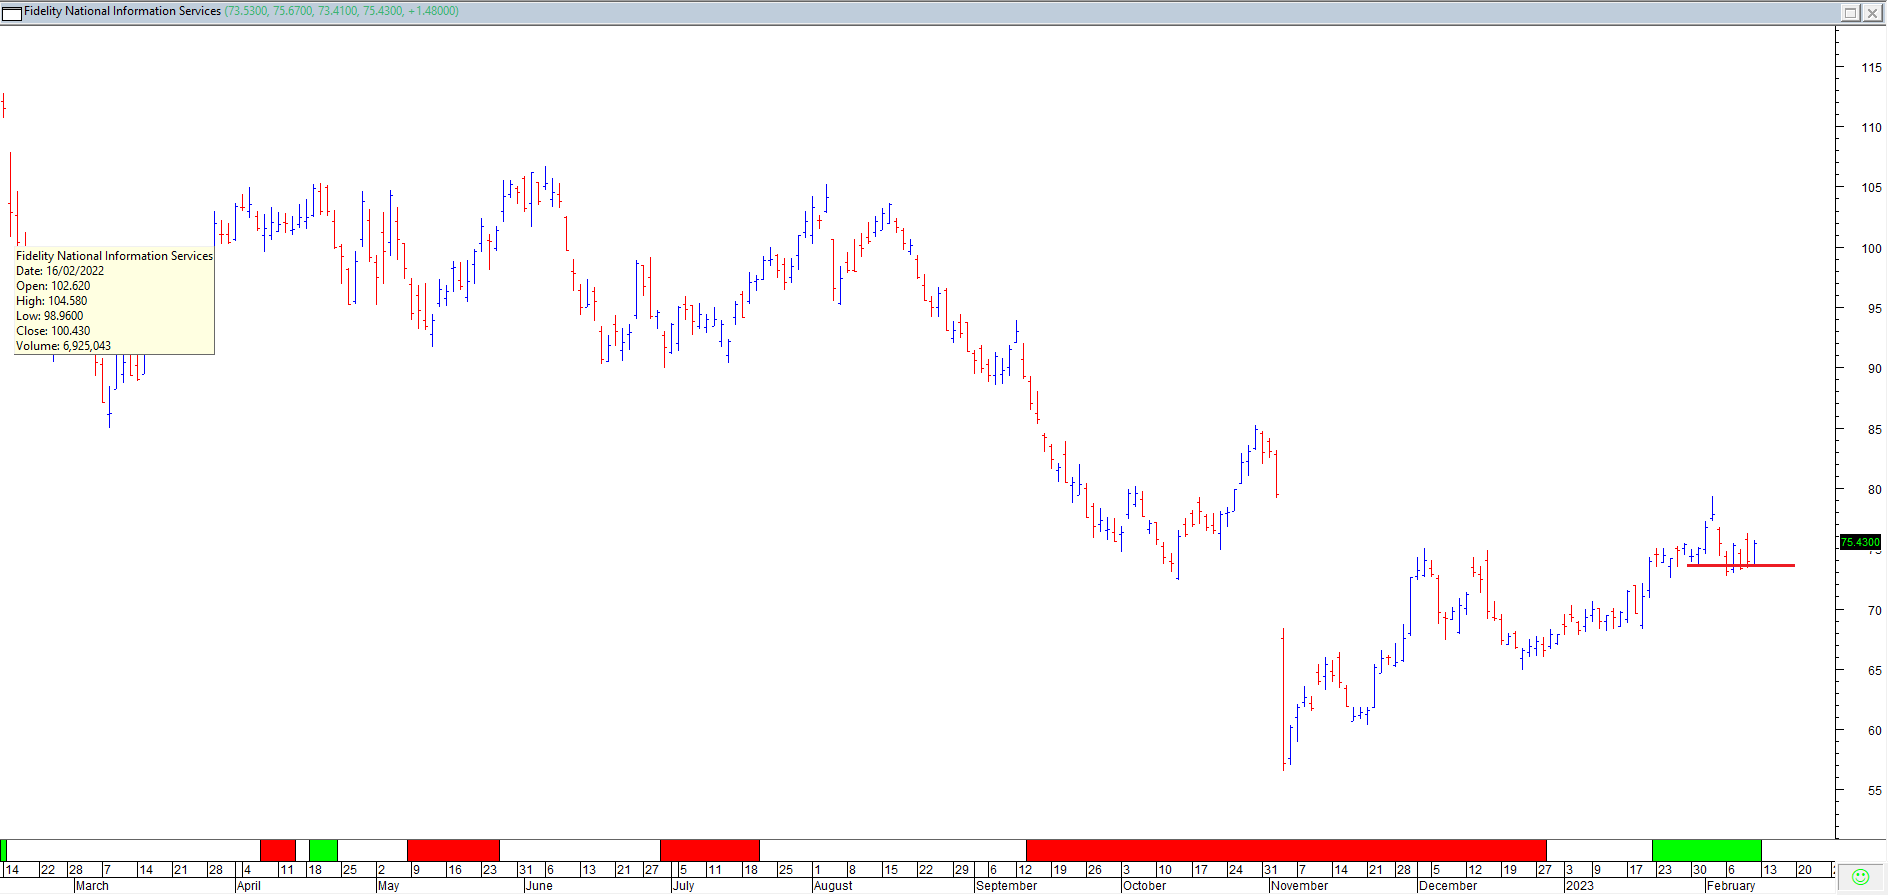
Task: Click the 70 price axis label
Action: coord(1875,611)
